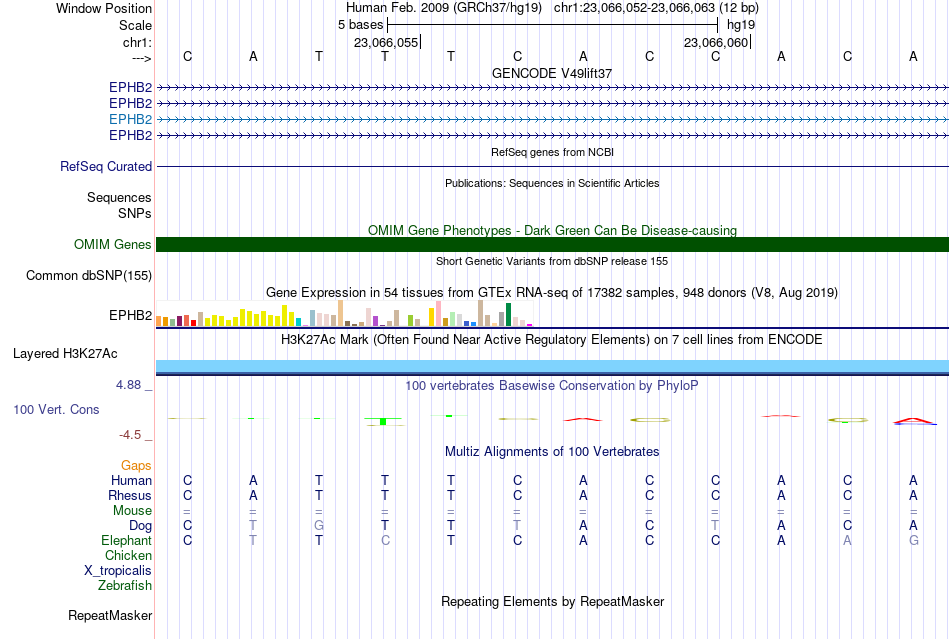Viewport: 950px width, 639px height.
Task: Click the yellow bars in GTEx expression chart
Action: pyautogui.click(x=250, y=317)
